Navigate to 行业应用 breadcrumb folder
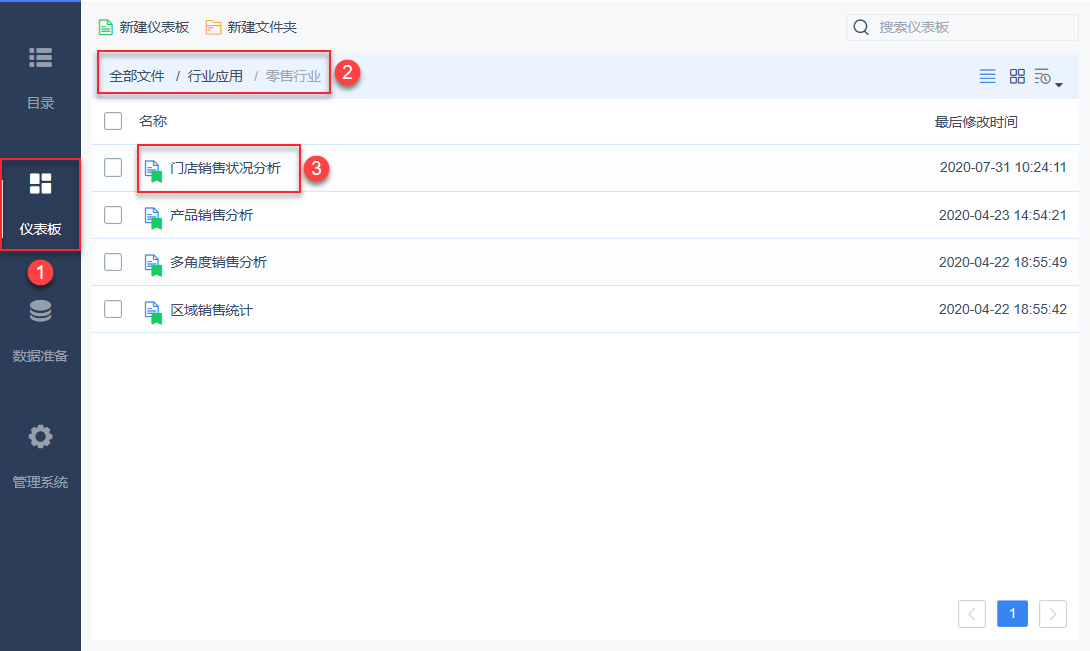The width and height of the screenshot is (1090, 651). tap(215, 76)
